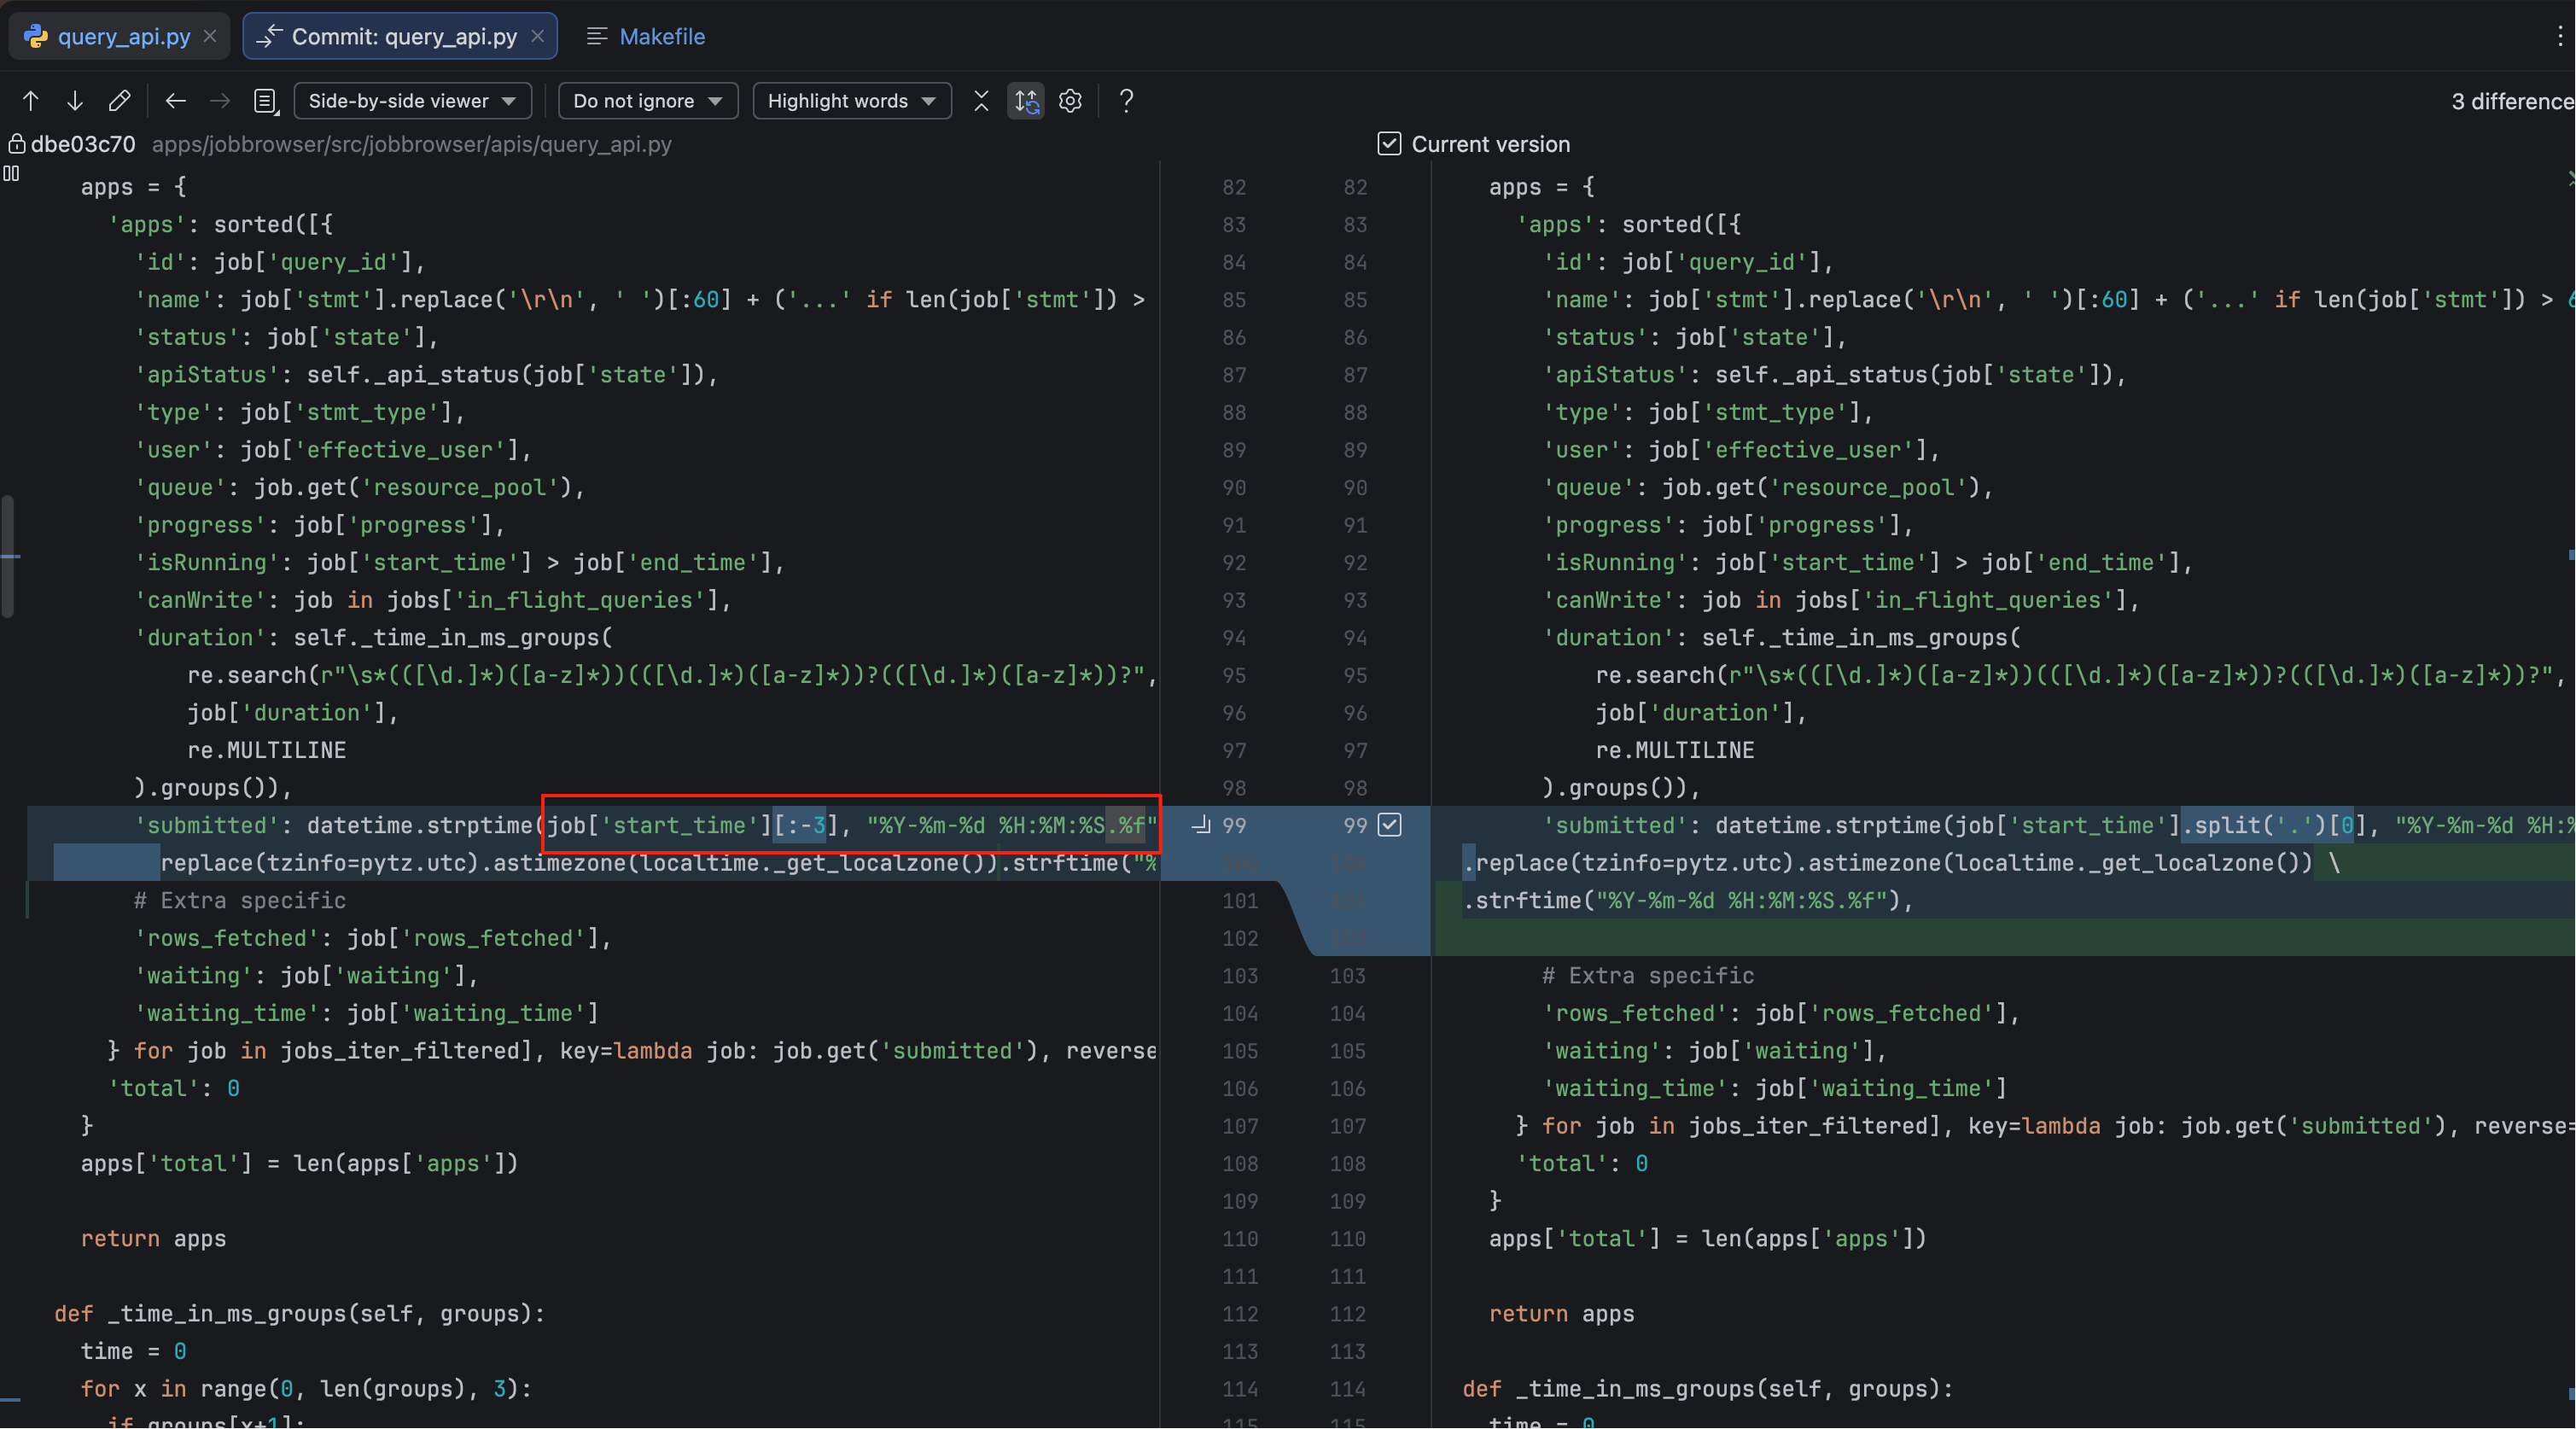The height and width of the screenshot is (1429, 2576).
Task: Toggle Current version checkbox
Action: click(1389, 144)
